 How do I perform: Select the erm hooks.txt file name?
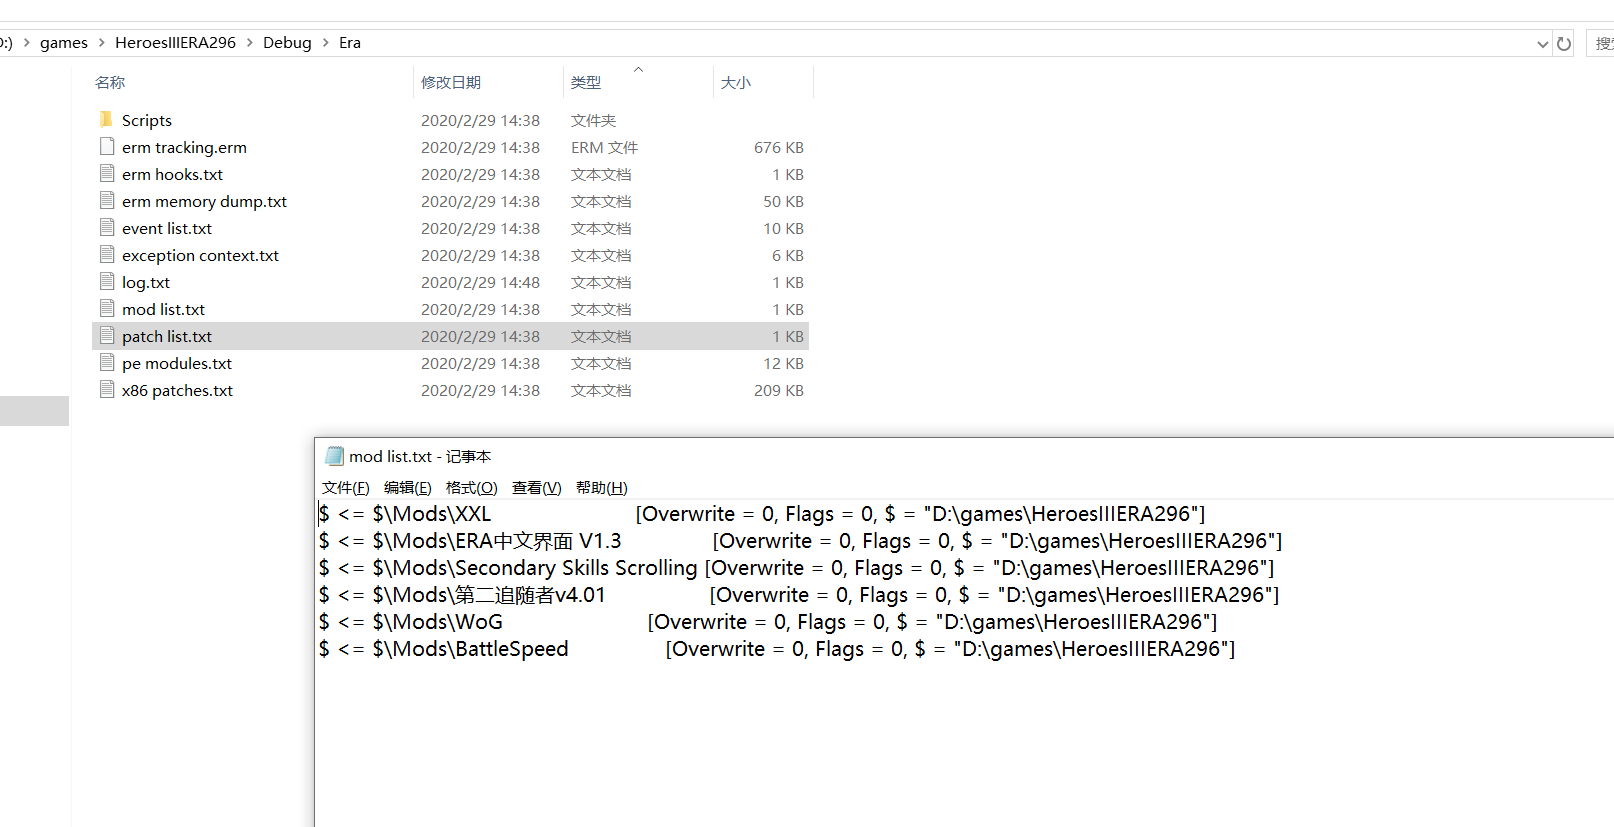tap(172, 174)
